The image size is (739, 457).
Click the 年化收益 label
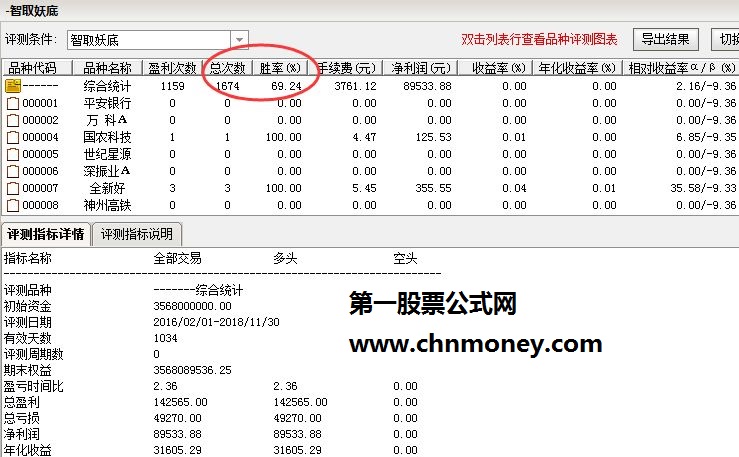[27, 450]
